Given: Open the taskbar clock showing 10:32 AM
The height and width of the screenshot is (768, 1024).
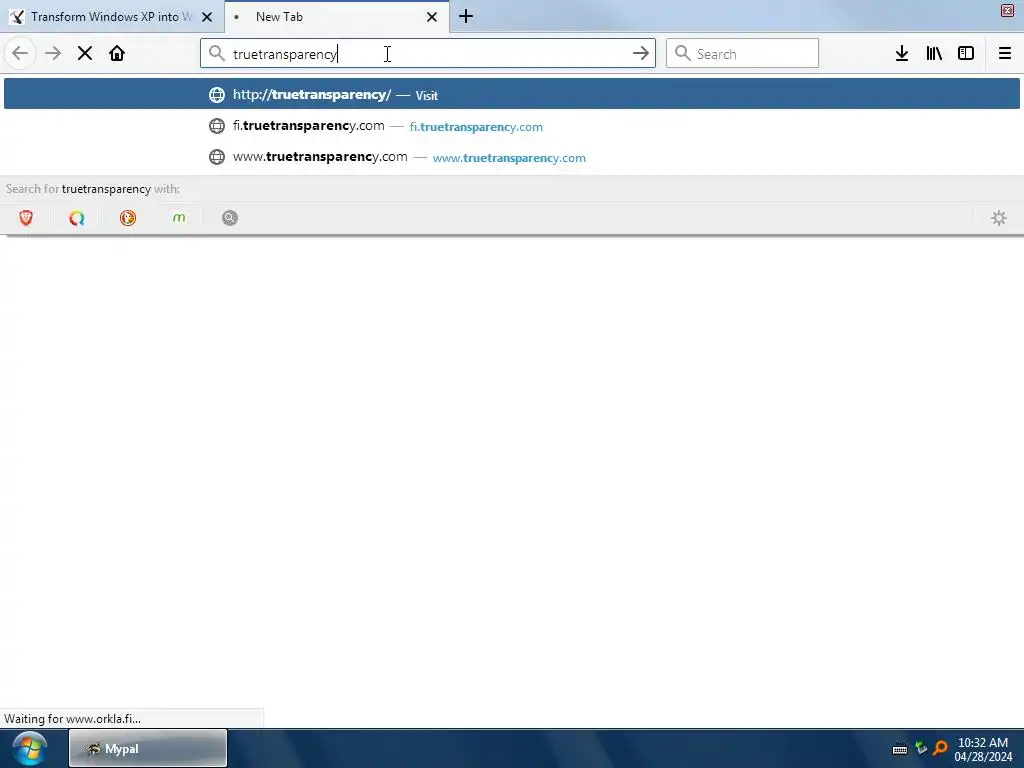Looking at the screenshot, I should click(983, 749).
